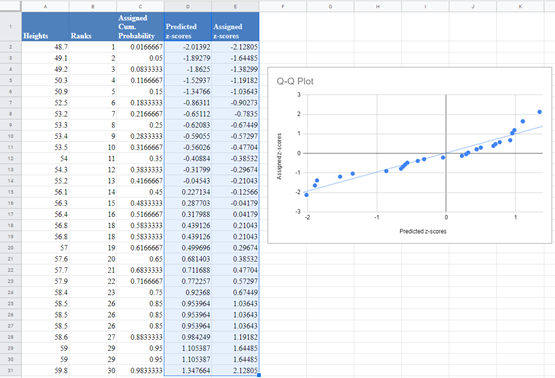Click the height cell 57.6
The width and height of the screenshot is (555, 378).
point(46,259)
